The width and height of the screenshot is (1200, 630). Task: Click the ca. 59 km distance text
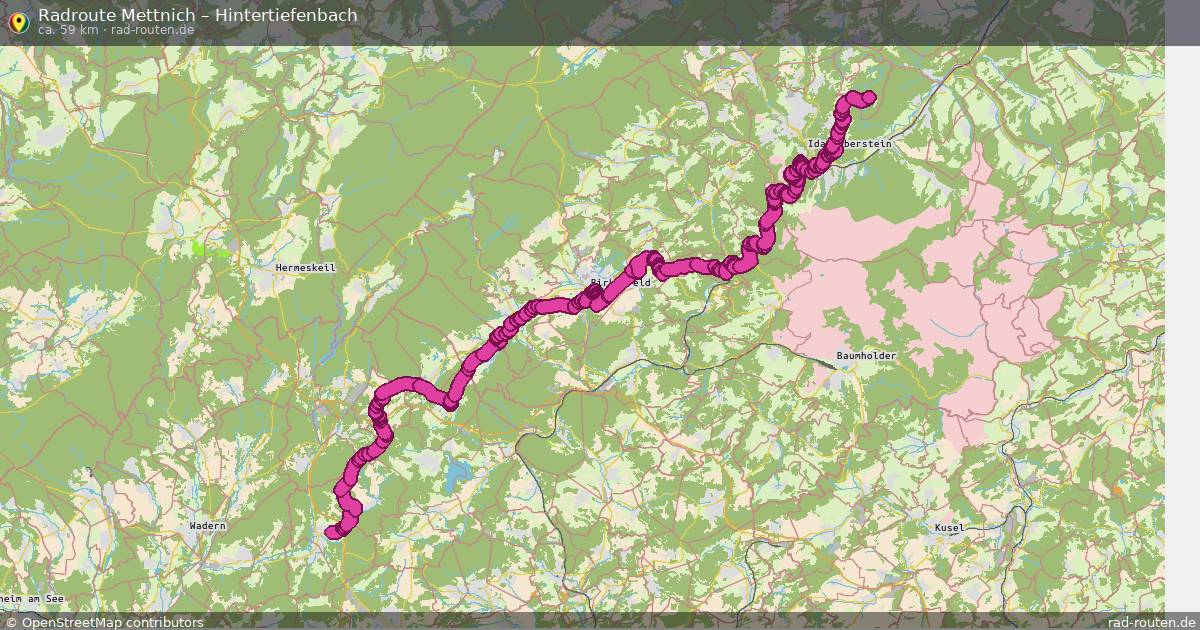coord(67,30)
